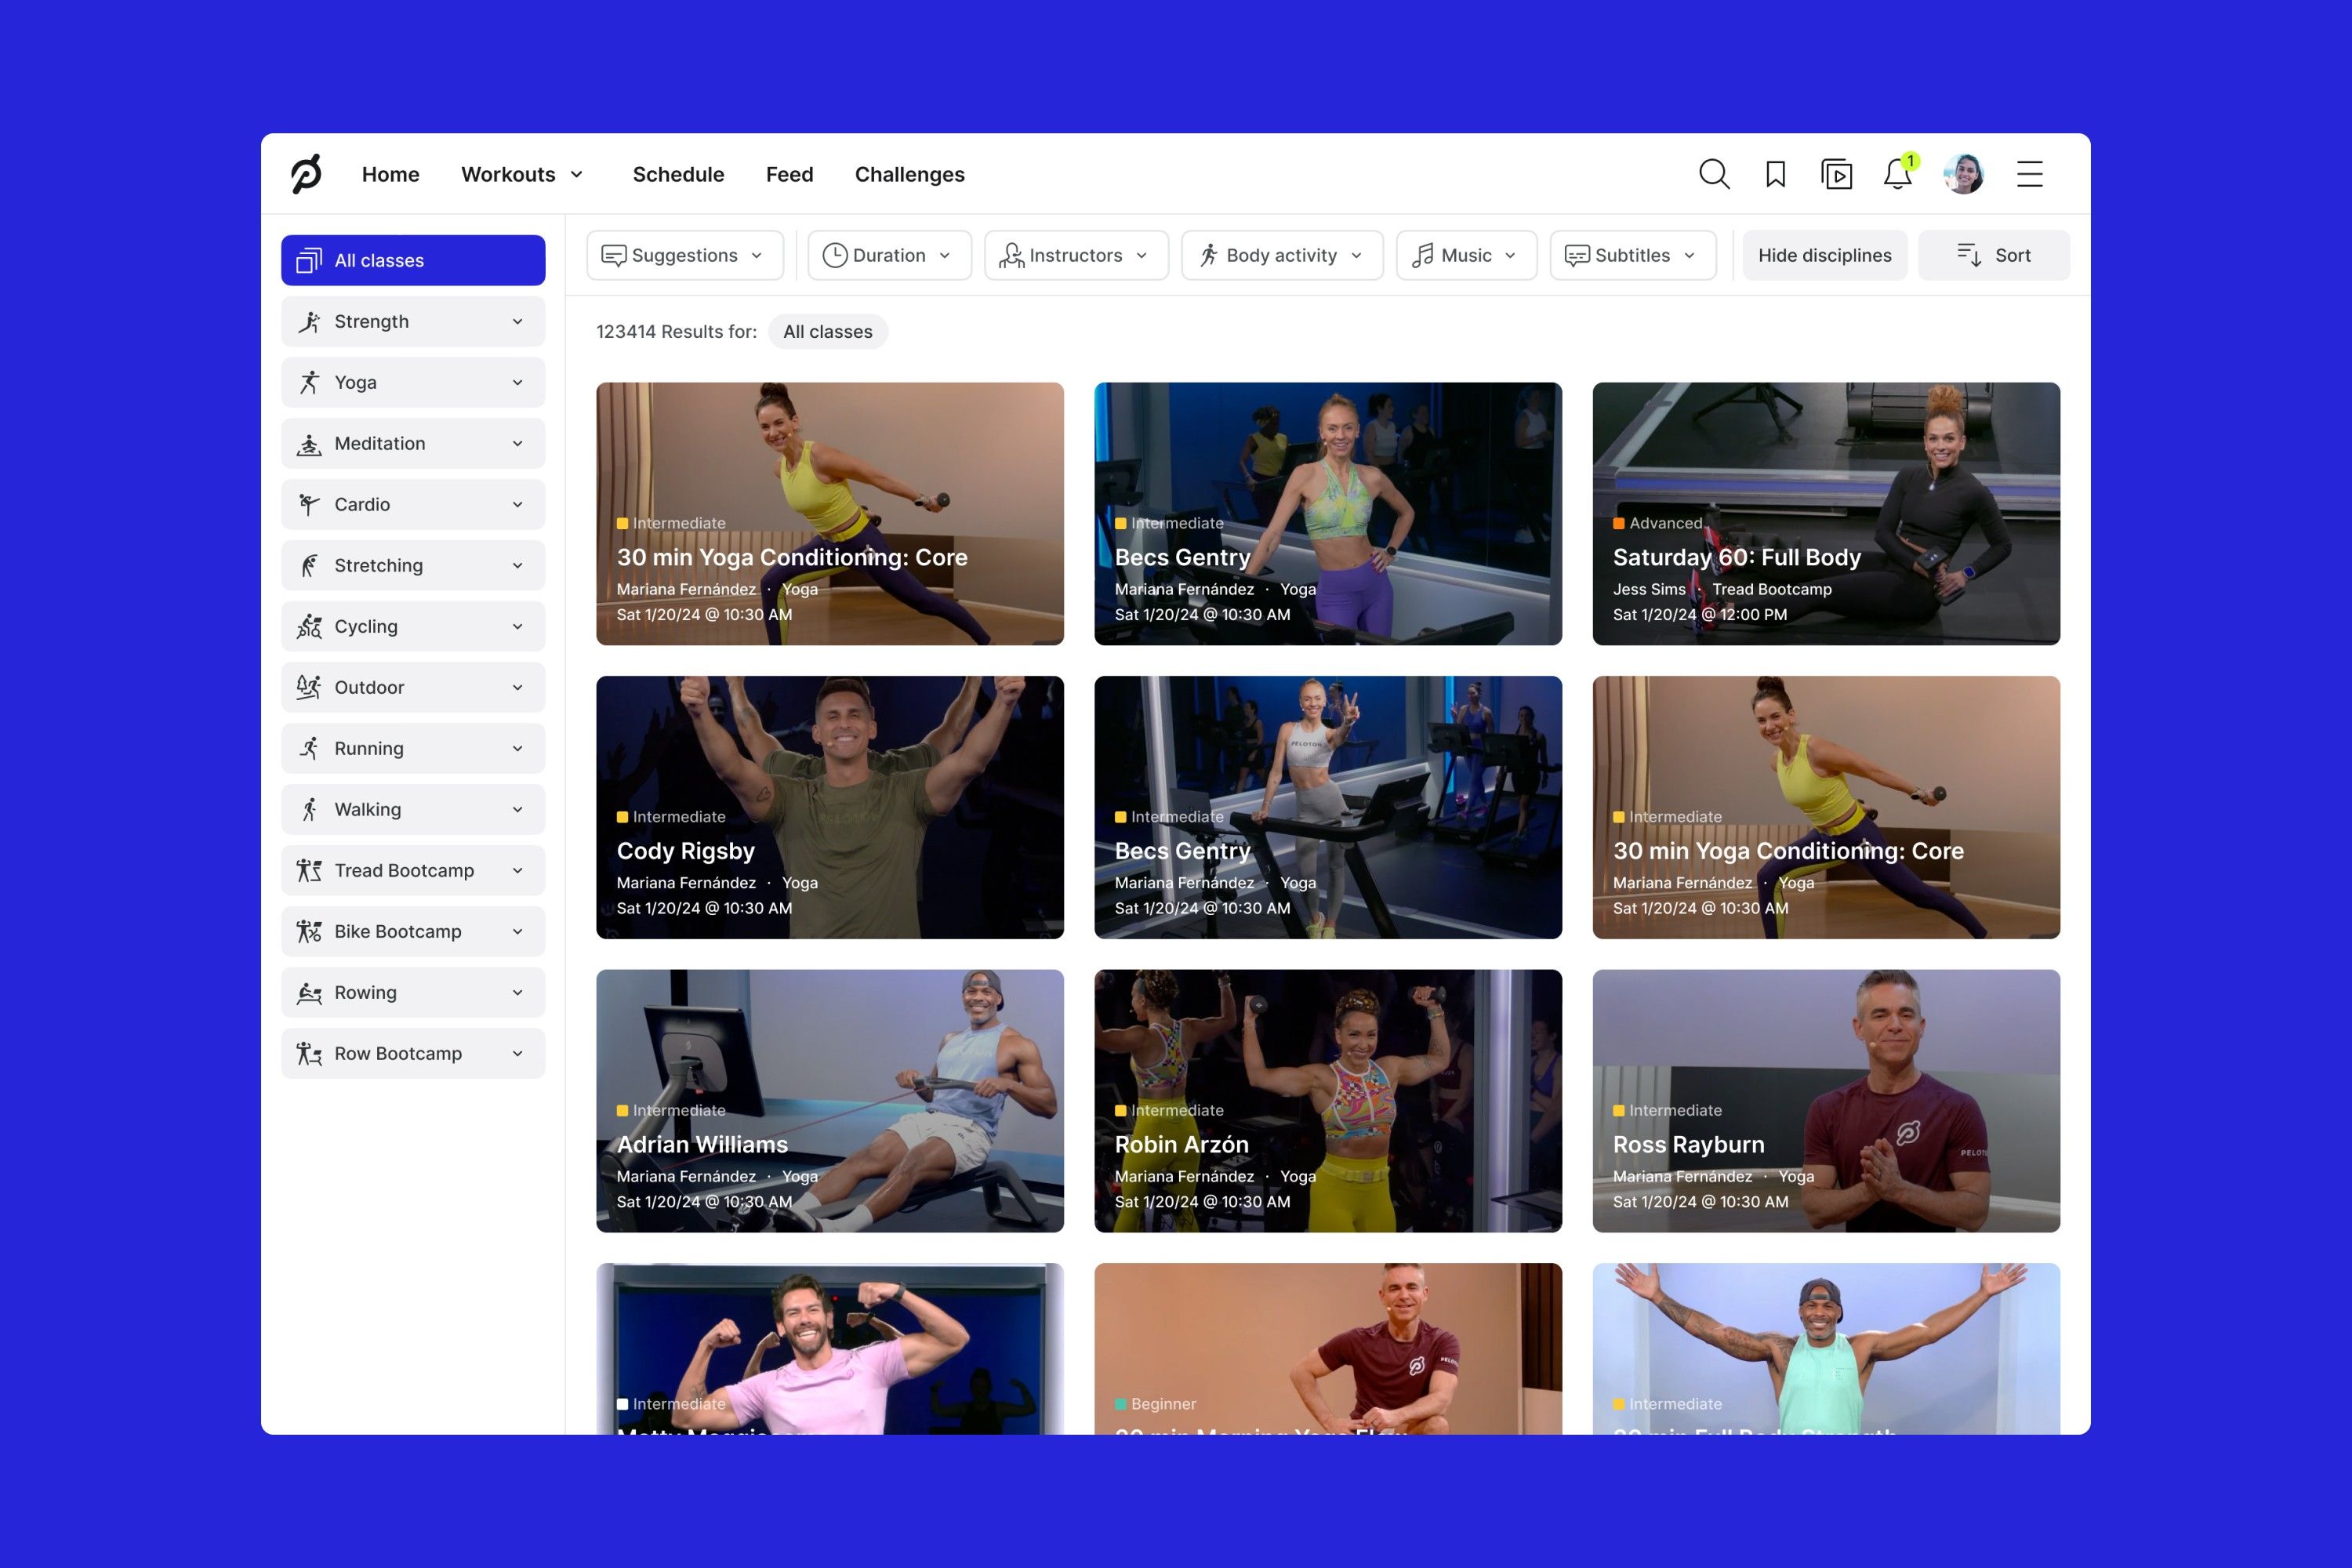Open the Feed nav item

(x=789, y=174)
